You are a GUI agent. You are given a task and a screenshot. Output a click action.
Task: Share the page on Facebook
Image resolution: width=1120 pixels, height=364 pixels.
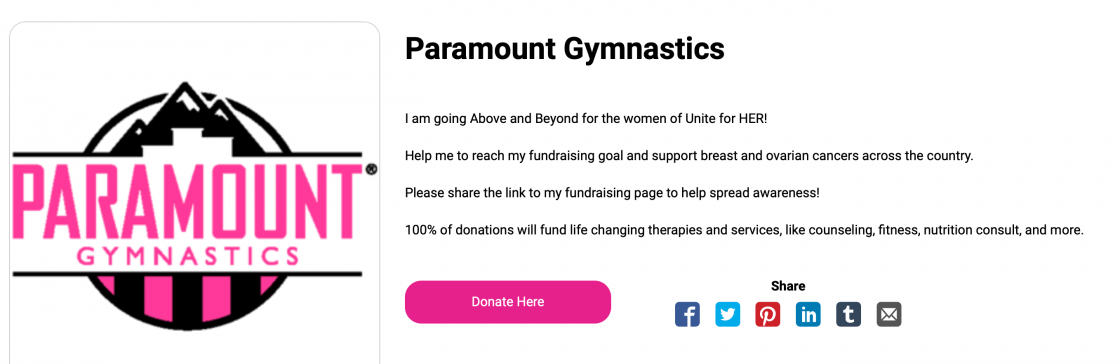click(687, 314)
